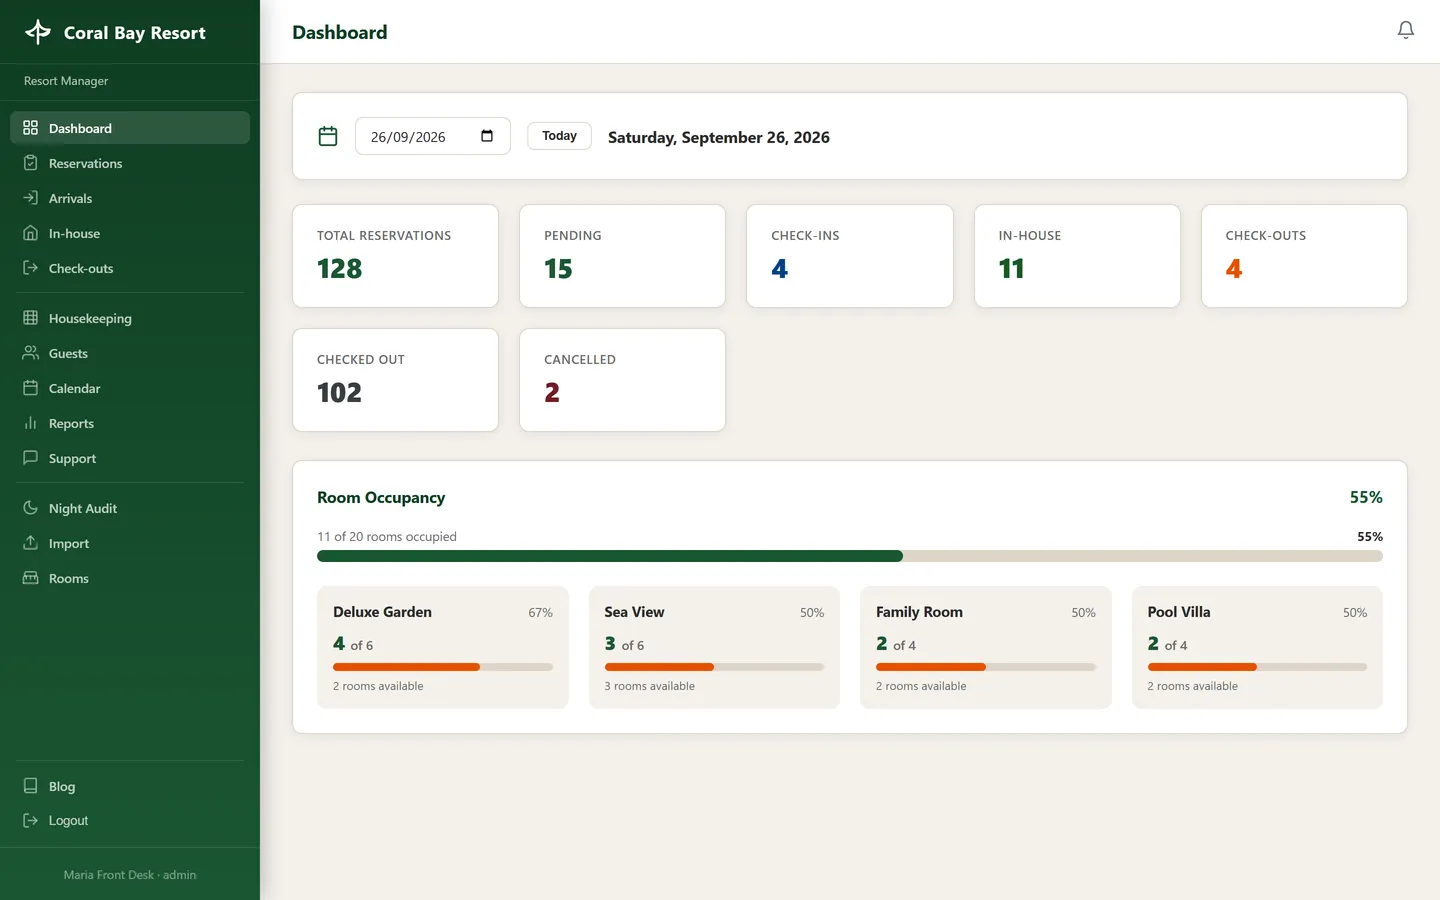The height and width of the screenshot is (900, 1440).
Task: Open the Reservations menu item
Action: coord(130,163)
